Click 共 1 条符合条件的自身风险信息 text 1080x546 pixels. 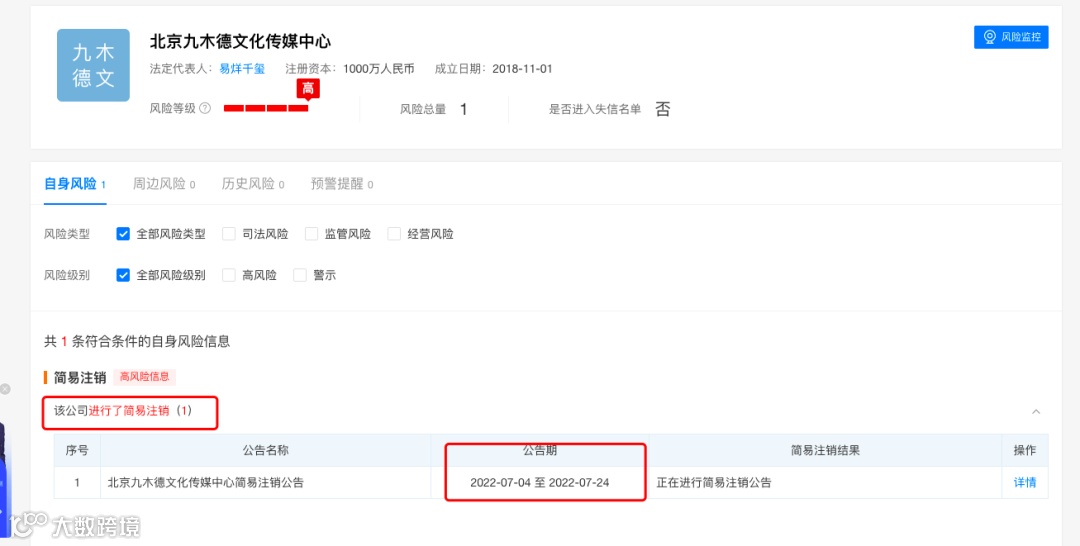click(x=137, y=342)
